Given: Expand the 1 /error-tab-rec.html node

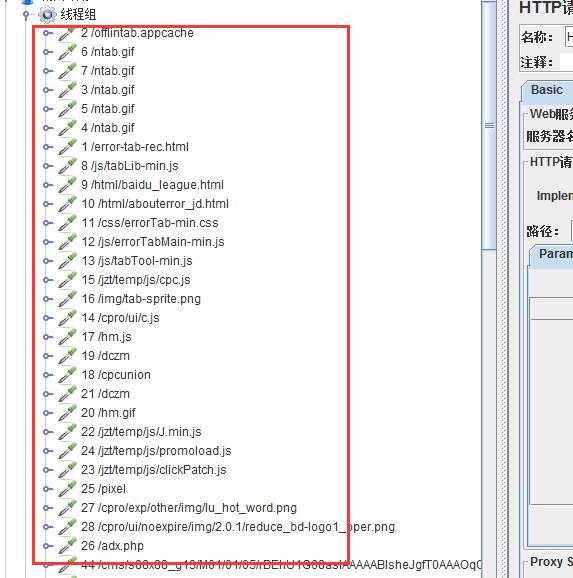Looking at the screenshot, I should click(48, 147).
